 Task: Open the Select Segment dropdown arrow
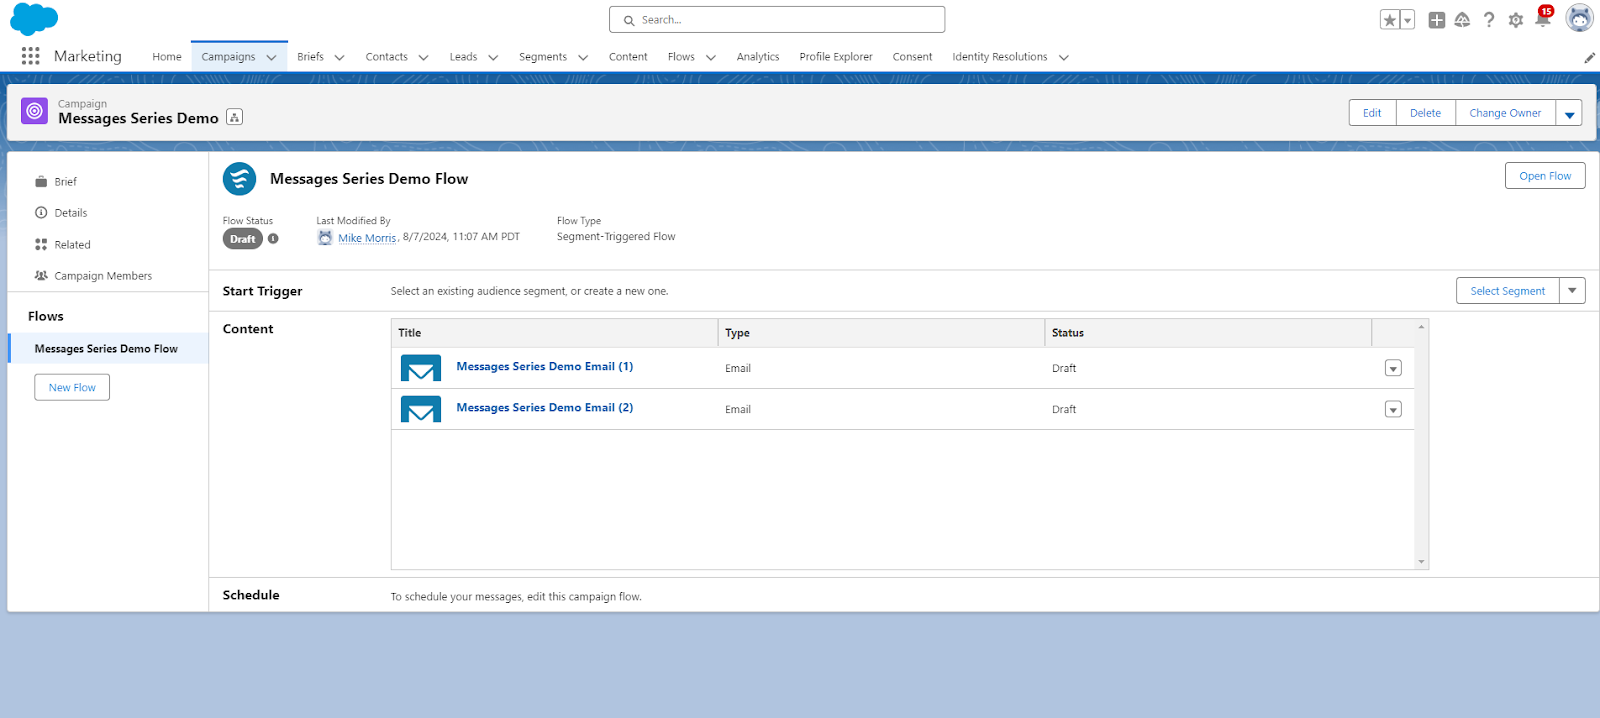1572,291
